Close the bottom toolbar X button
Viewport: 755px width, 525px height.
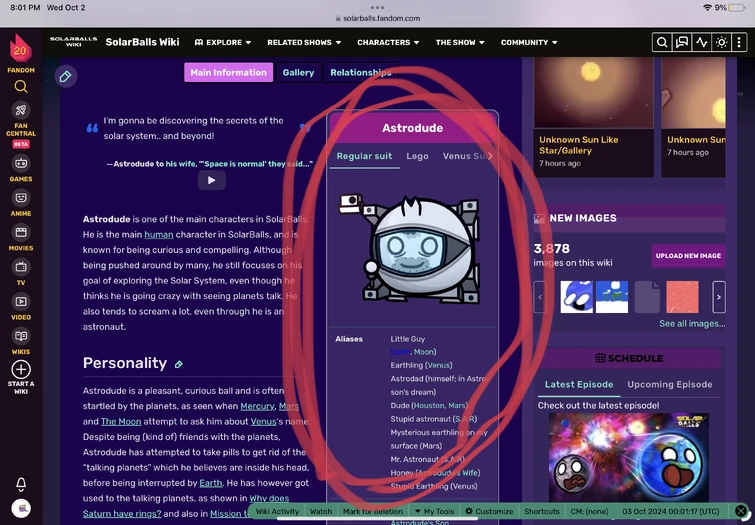tap(741, 511)
